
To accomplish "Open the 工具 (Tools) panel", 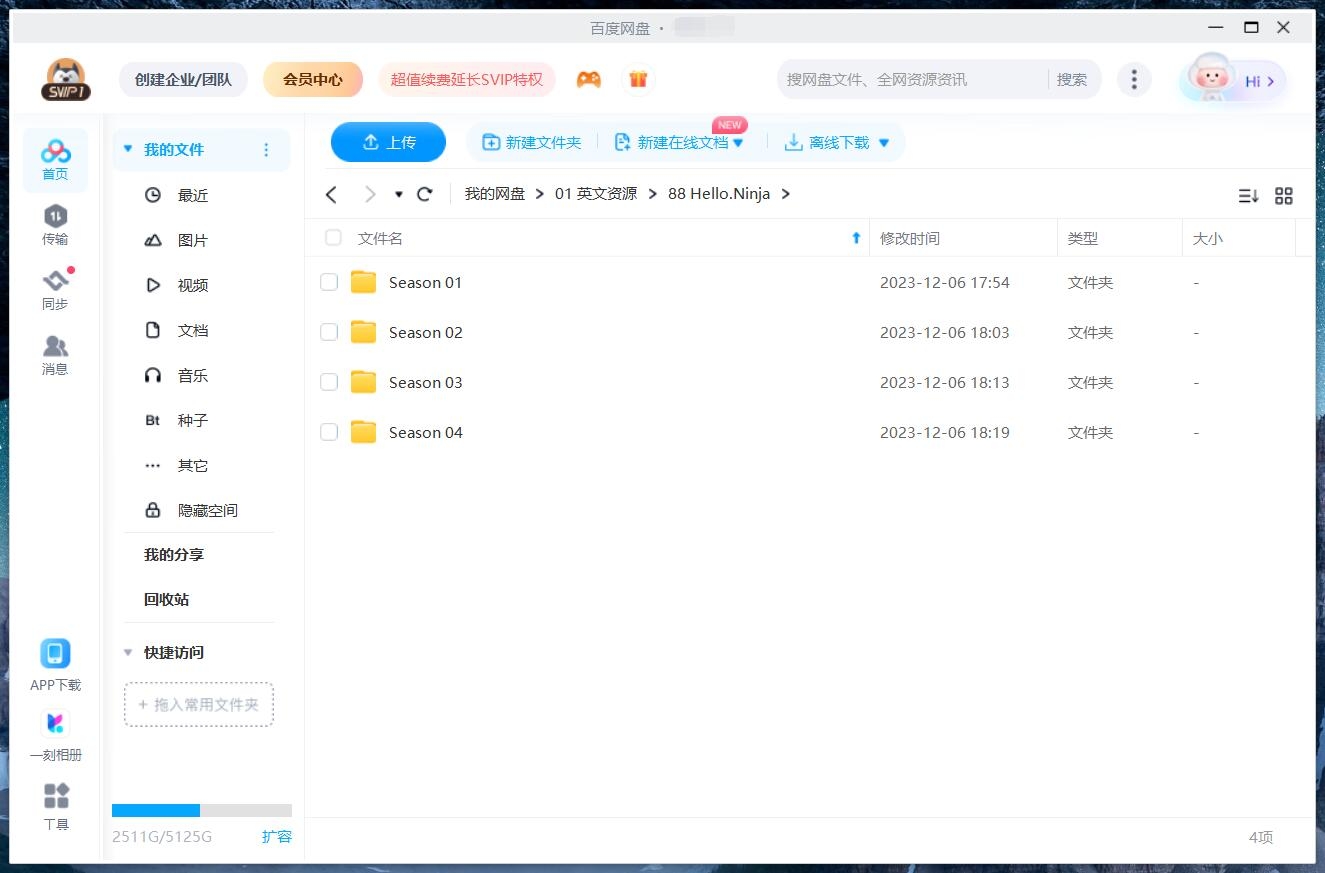I will (55, 800).
